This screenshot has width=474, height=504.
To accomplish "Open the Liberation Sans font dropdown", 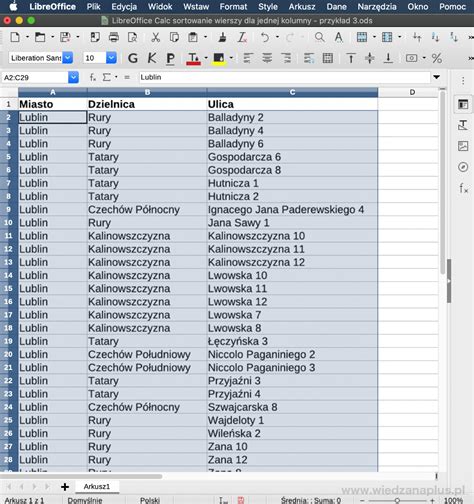I will click(x=68, y=58).
